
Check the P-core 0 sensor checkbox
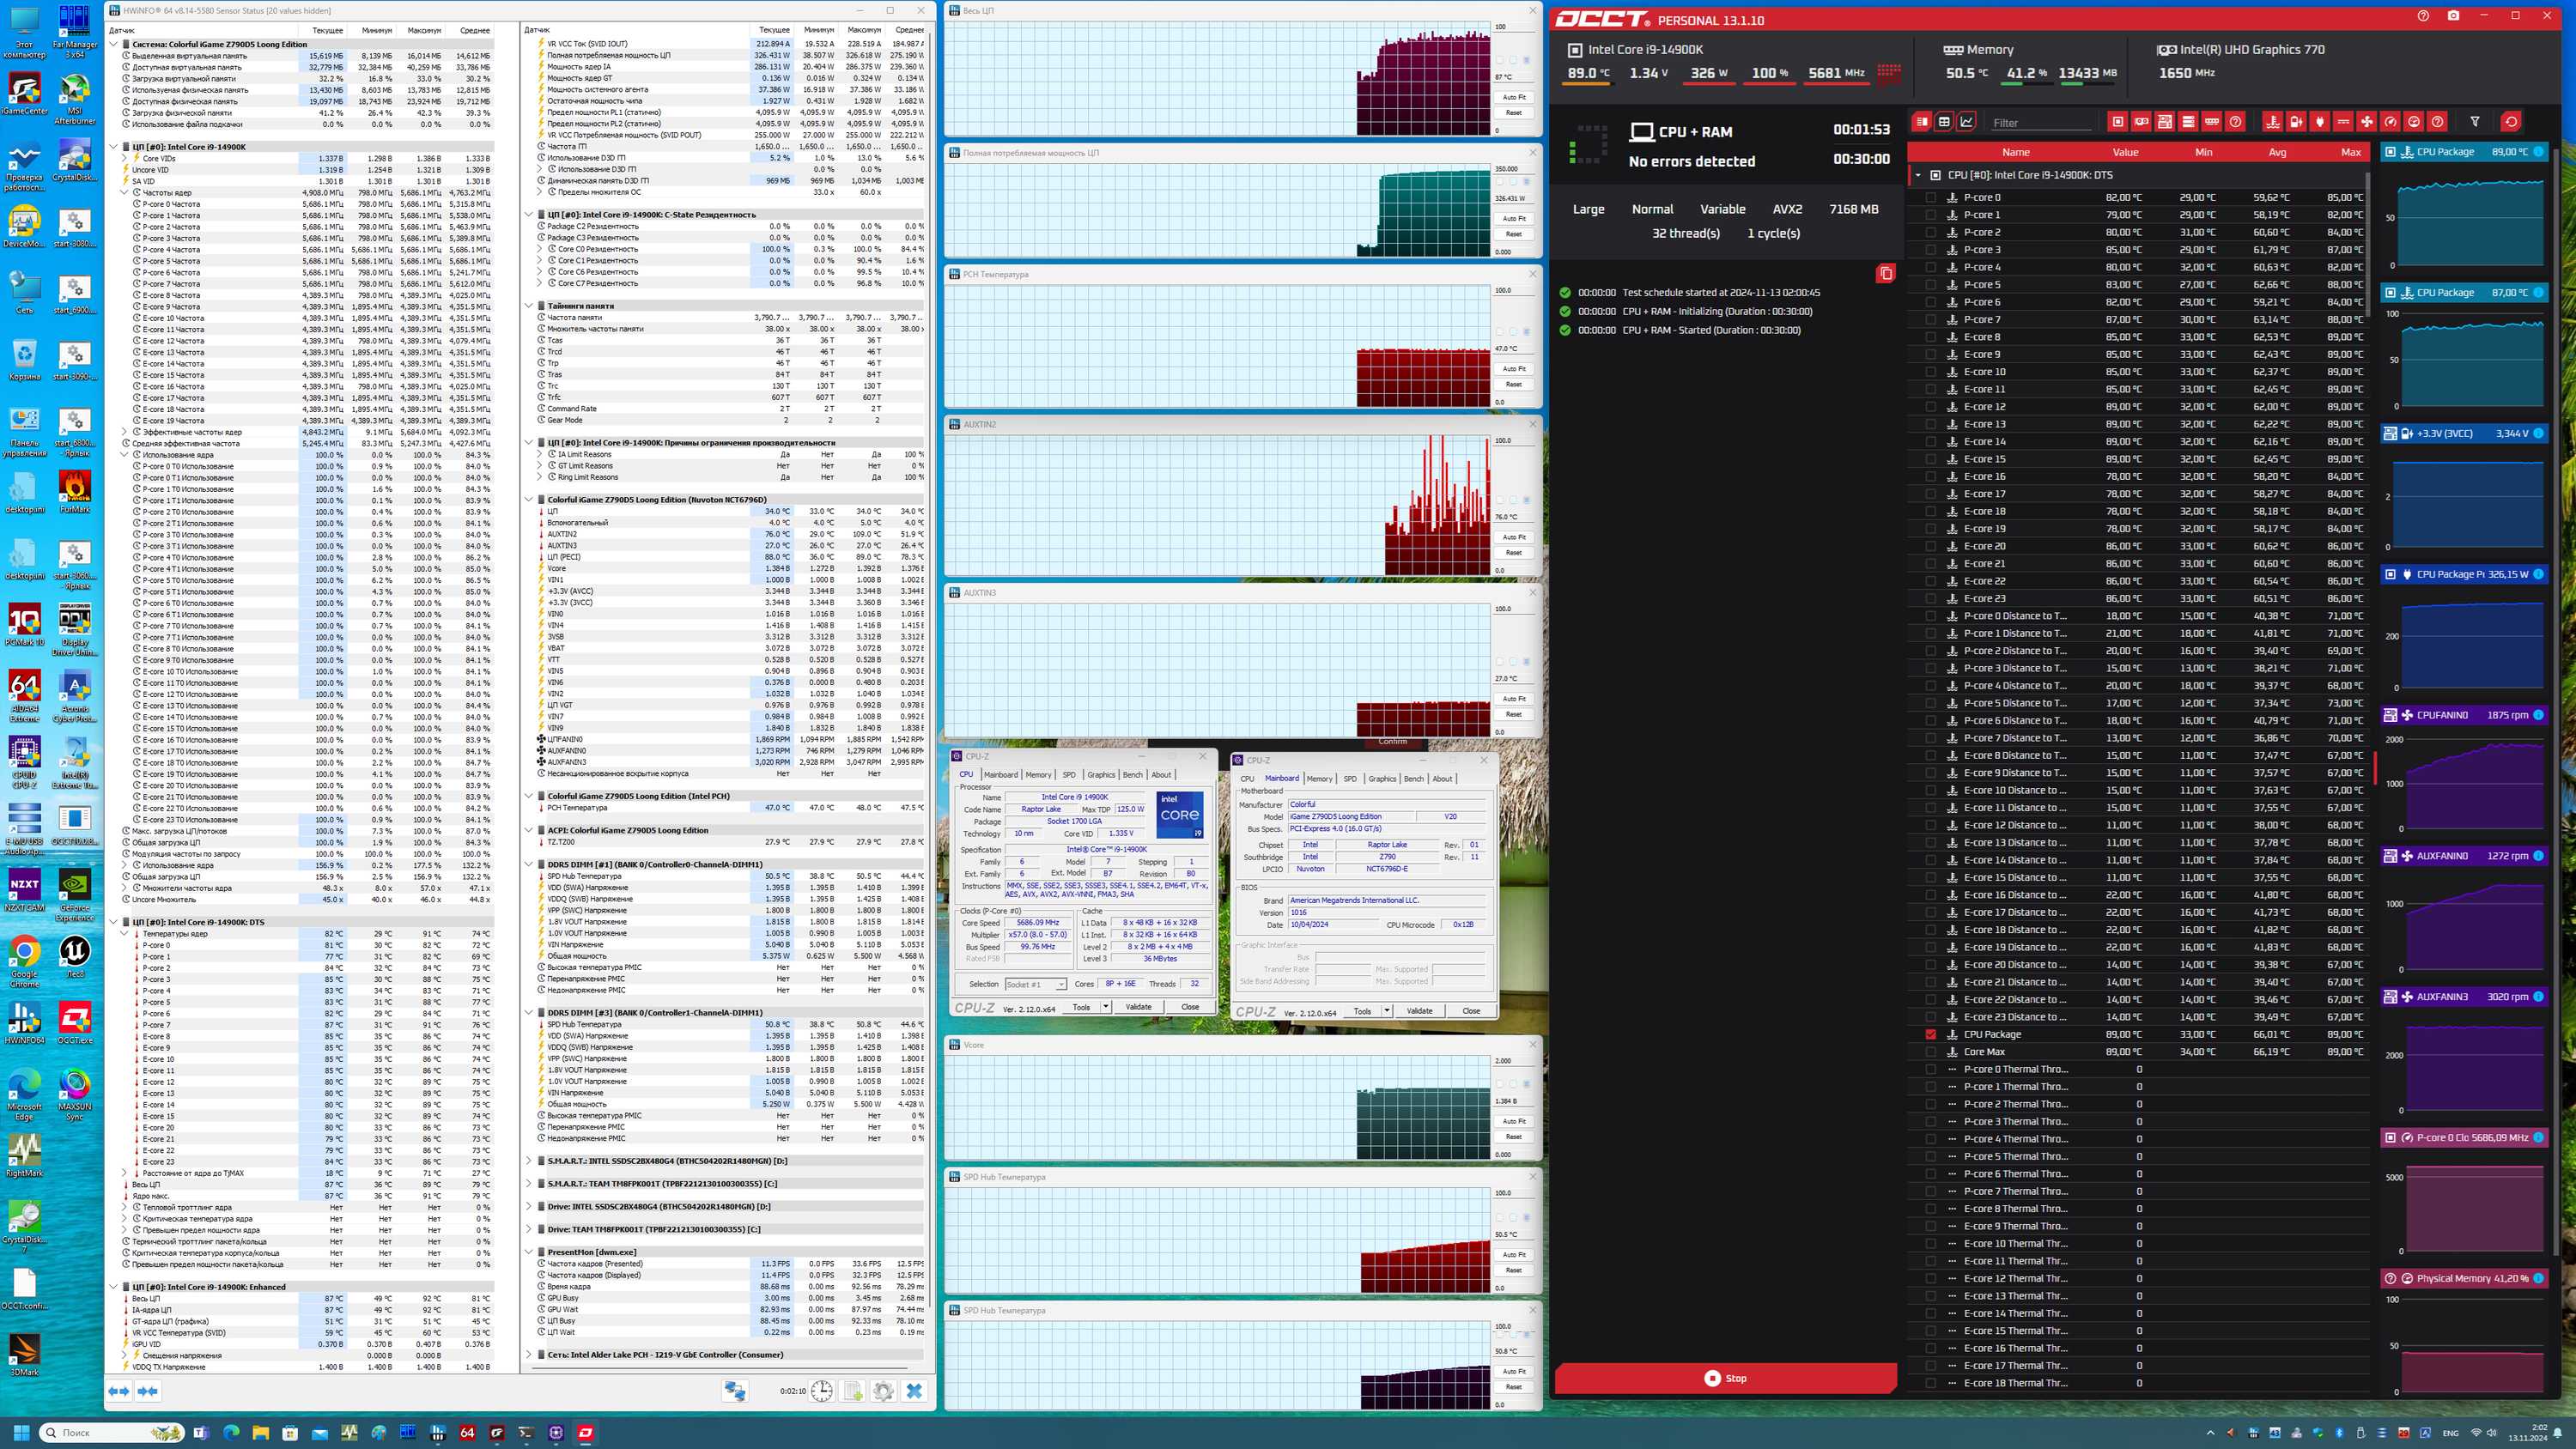click(x=1930, y=198)
